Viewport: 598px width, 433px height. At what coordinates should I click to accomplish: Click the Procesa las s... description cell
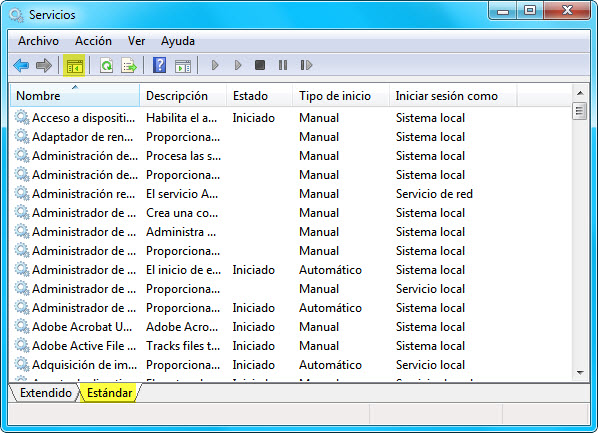tap(183, 156)
